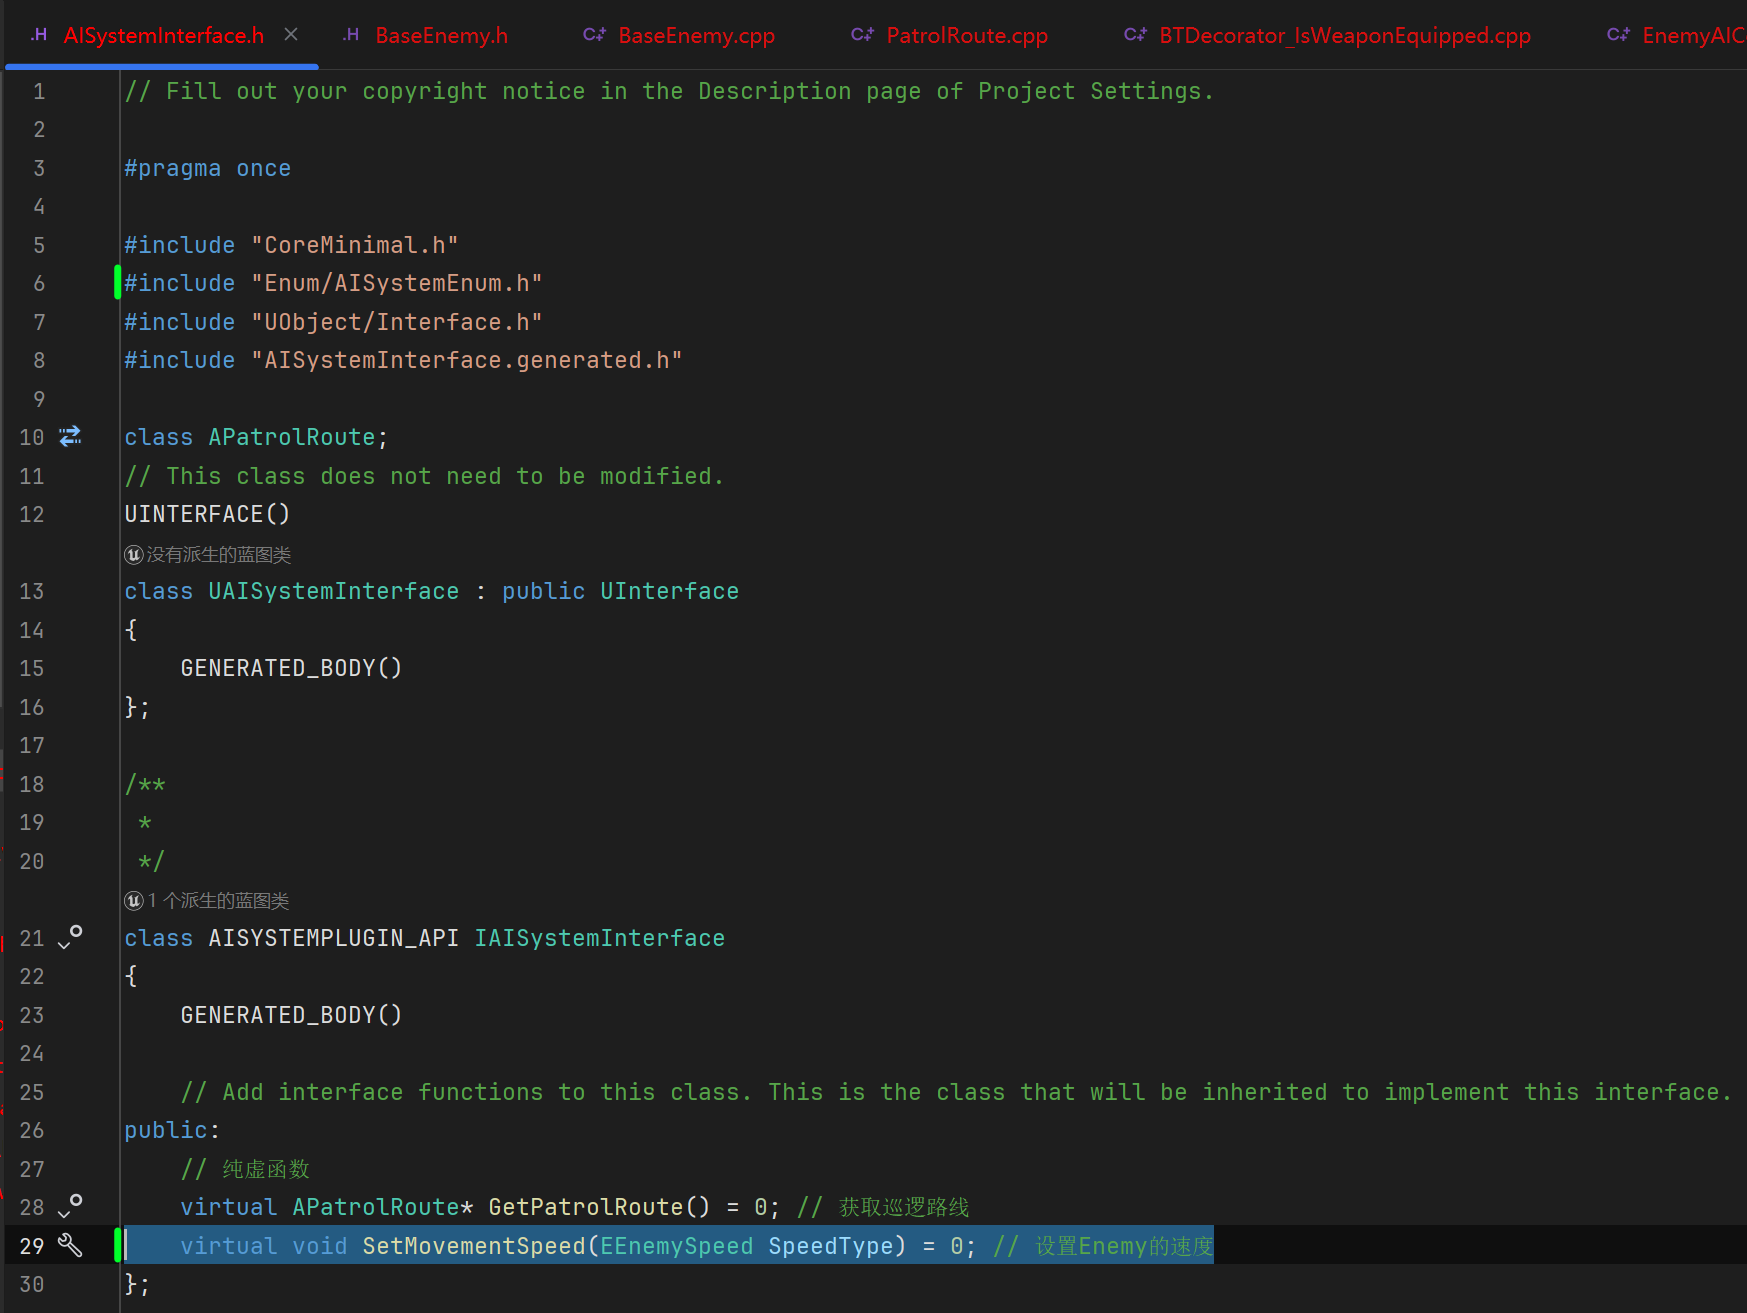Click the copyright notice comment on line 1
Screen dimensions: 1747x1313
click(669, 91)
